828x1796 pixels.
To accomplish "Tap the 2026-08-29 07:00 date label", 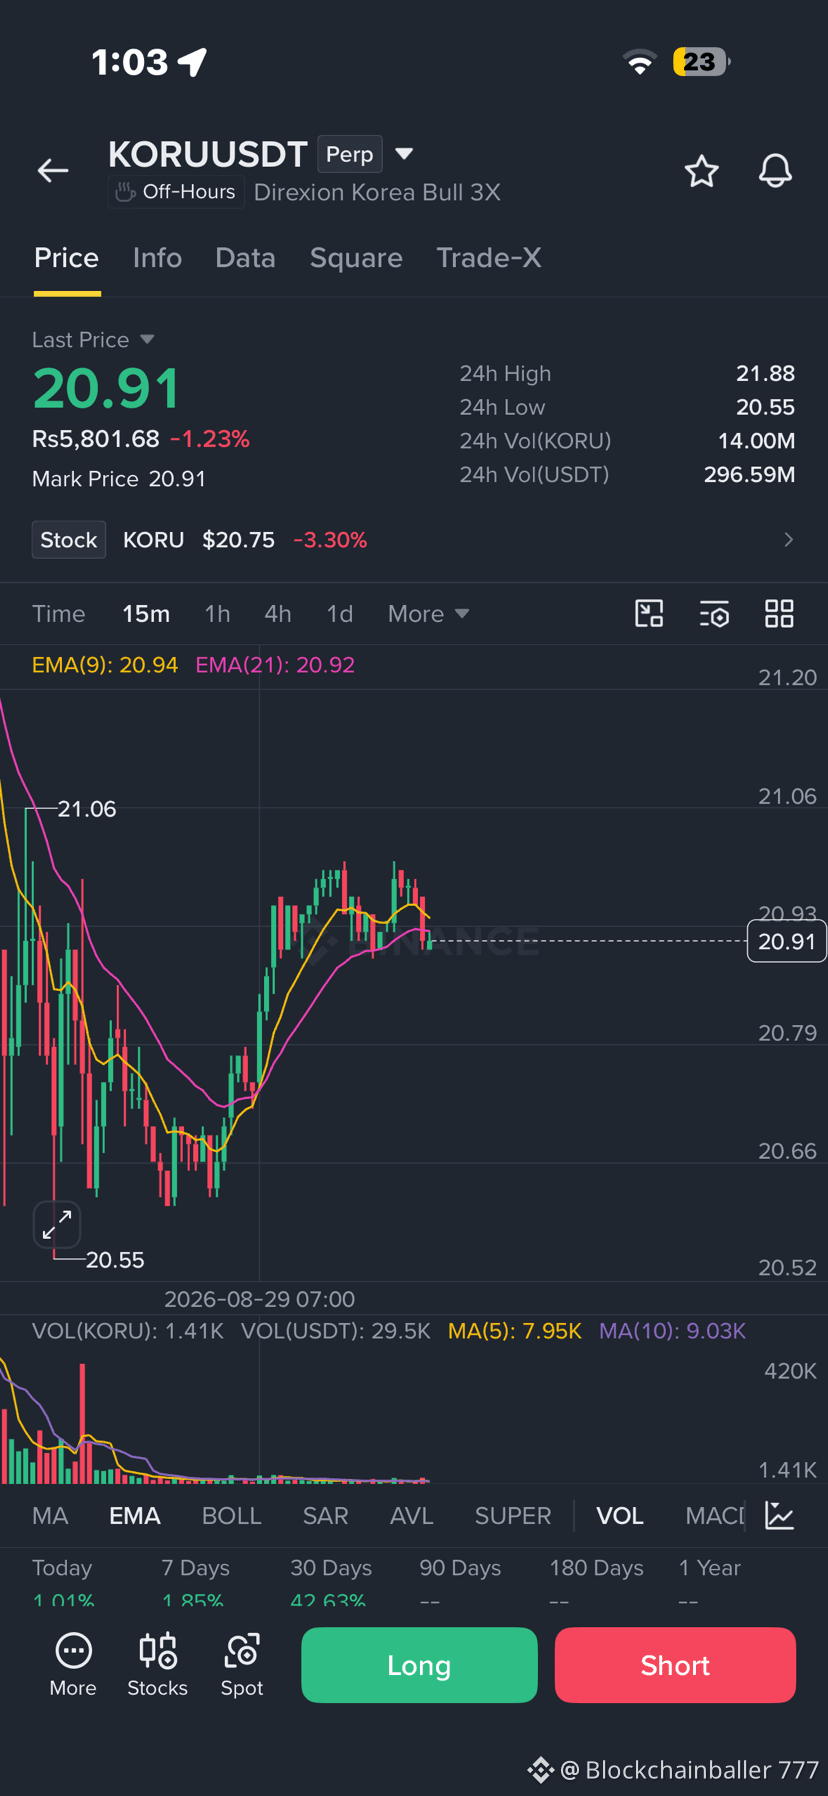I will click(x=259, y=1299).
